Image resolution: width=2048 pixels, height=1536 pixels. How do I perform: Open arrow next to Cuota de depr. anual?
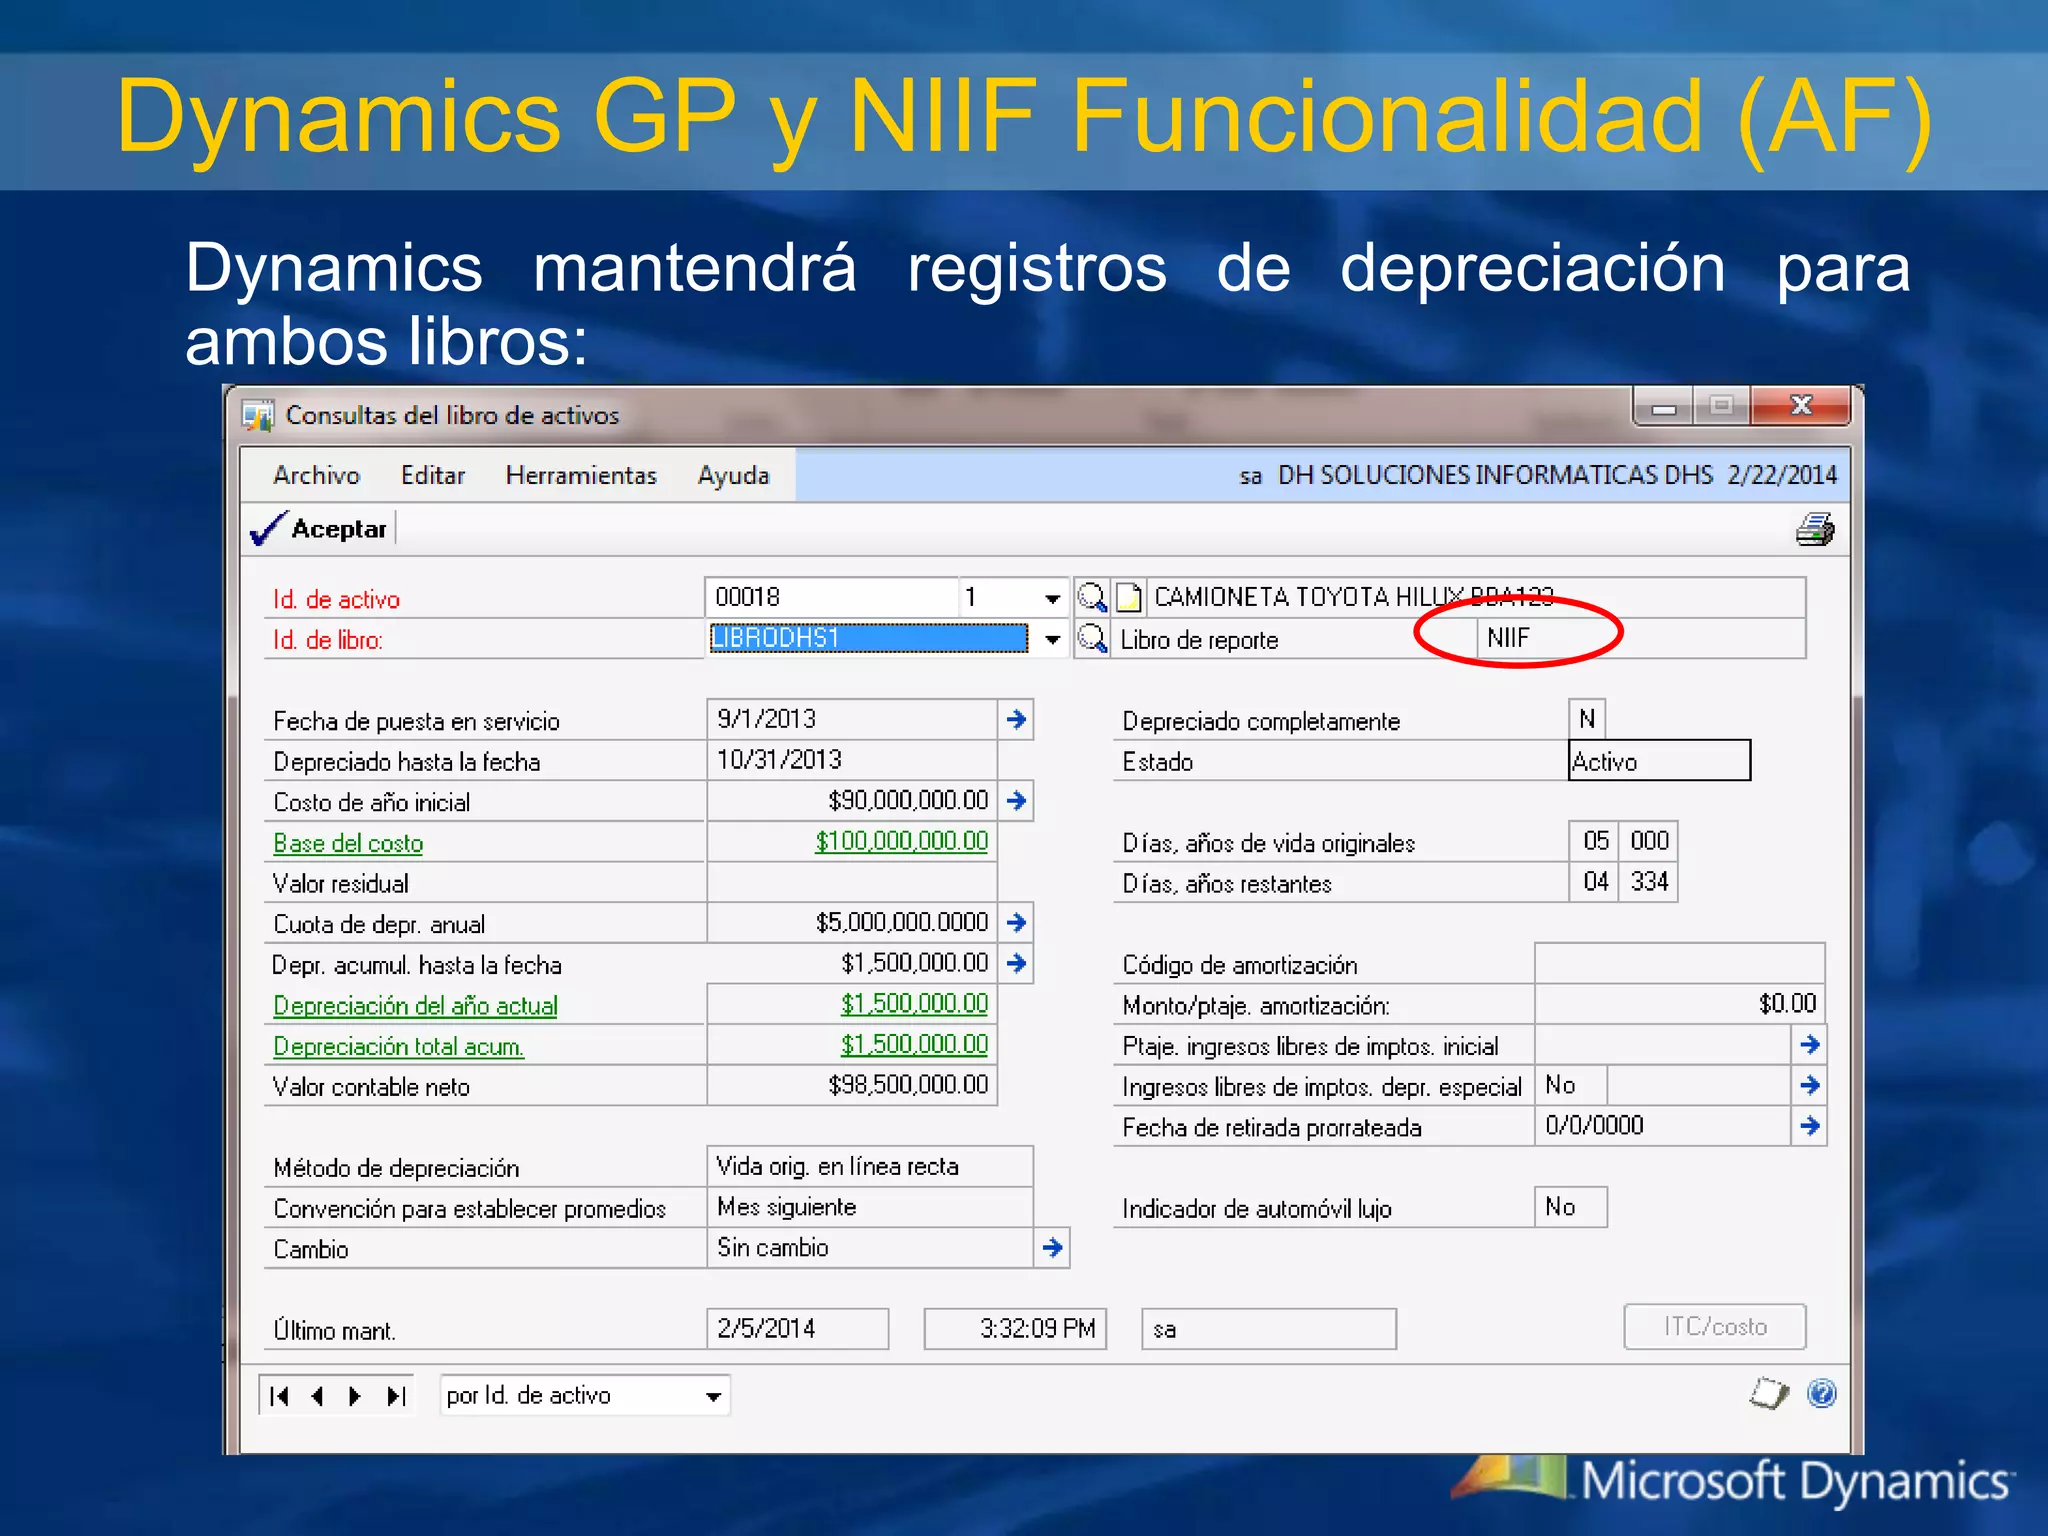click(1016, 922)
